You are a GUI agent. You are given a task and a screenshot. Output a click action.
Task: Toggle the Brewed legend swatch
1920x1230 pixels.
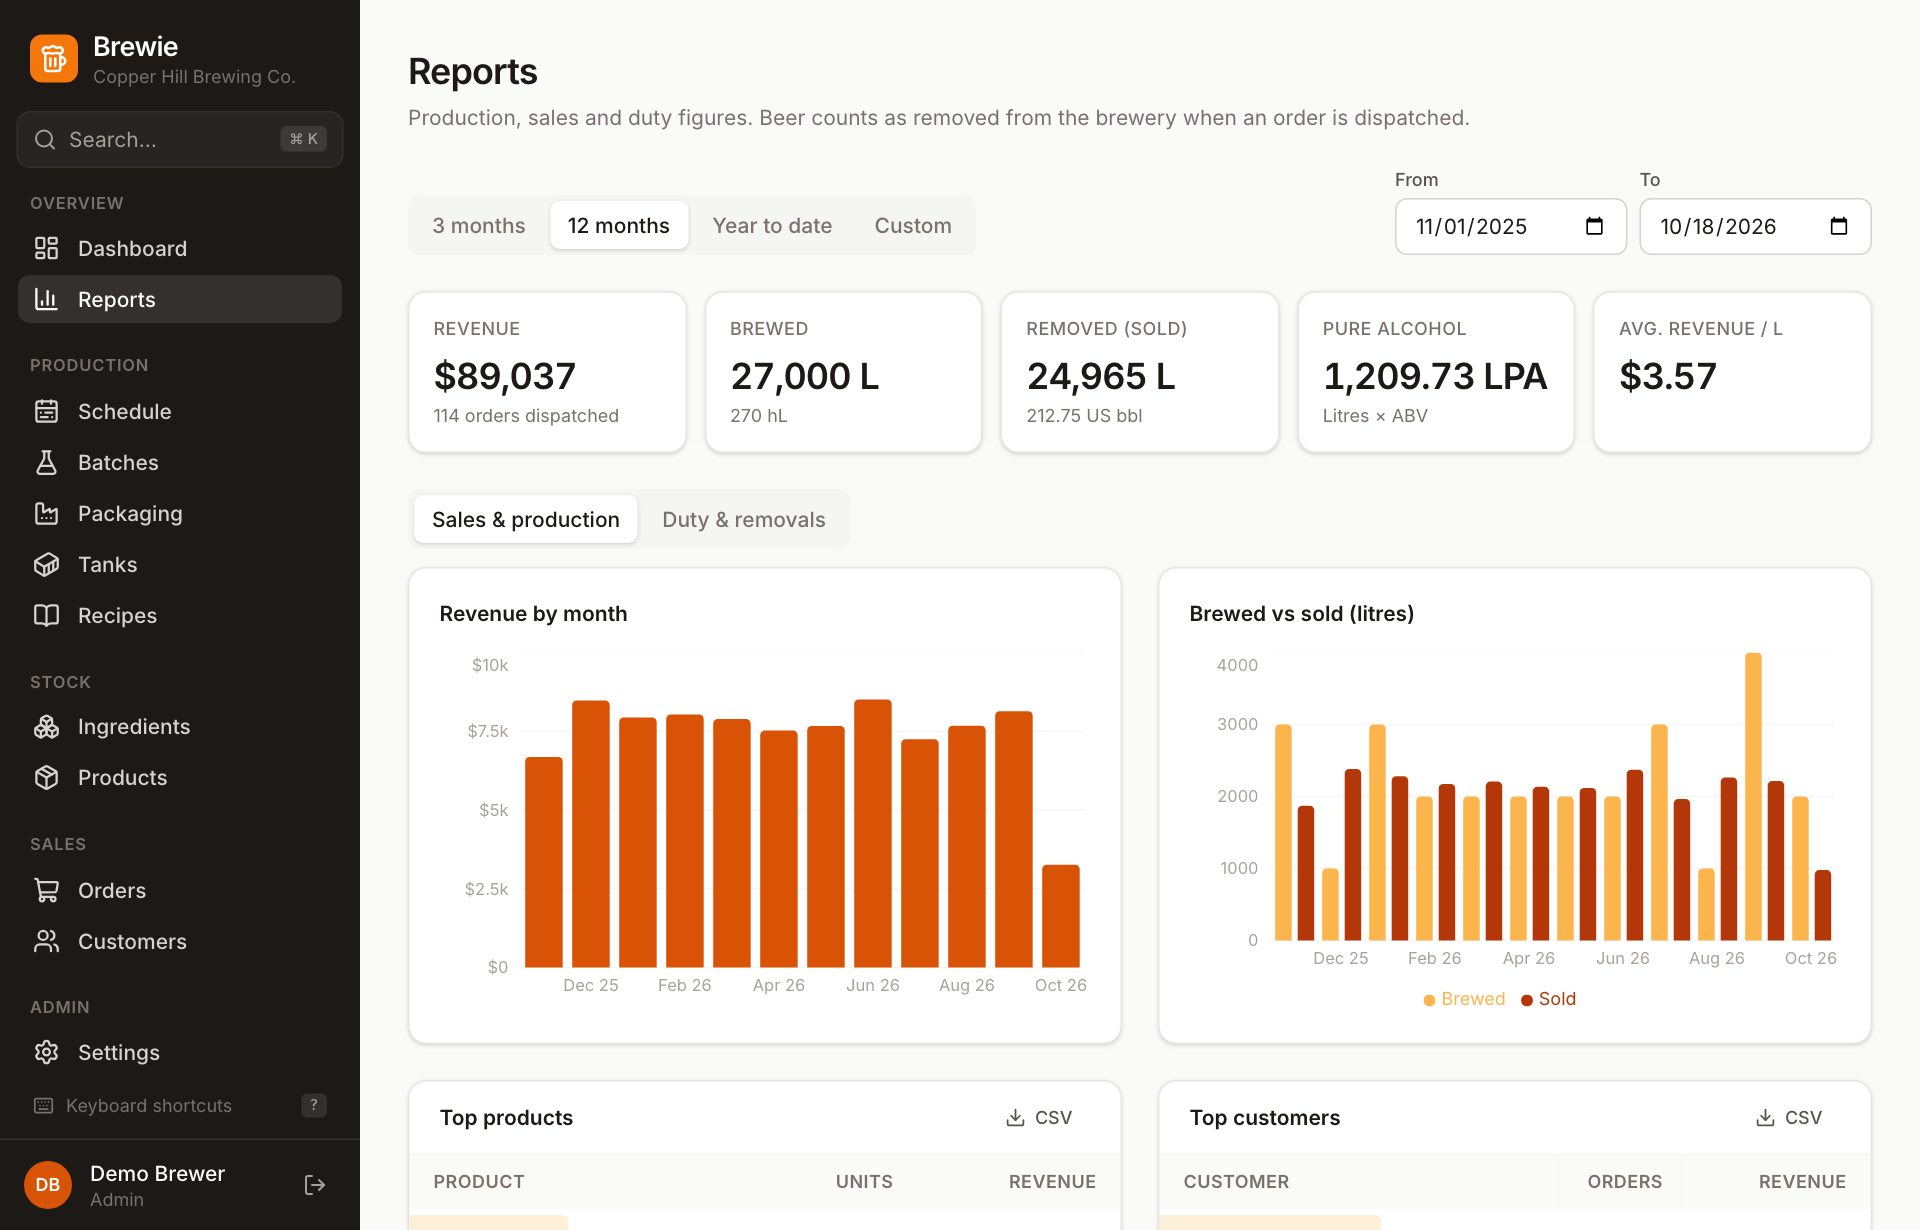tap(1429, 1000)
